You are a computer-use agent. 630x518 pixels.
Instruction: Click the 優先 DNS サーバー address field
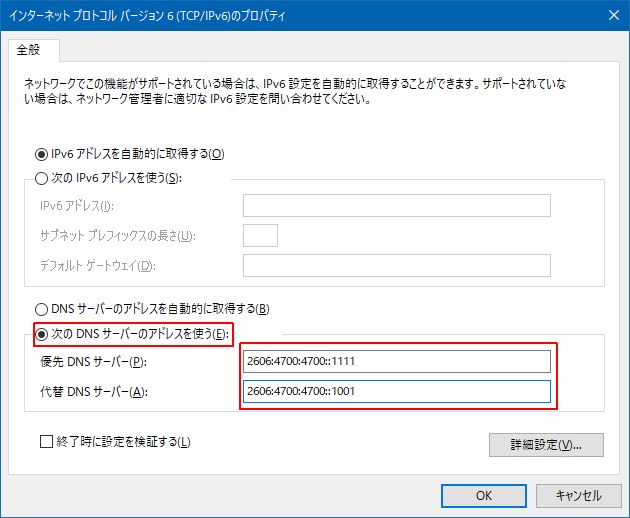pos(397,361)
